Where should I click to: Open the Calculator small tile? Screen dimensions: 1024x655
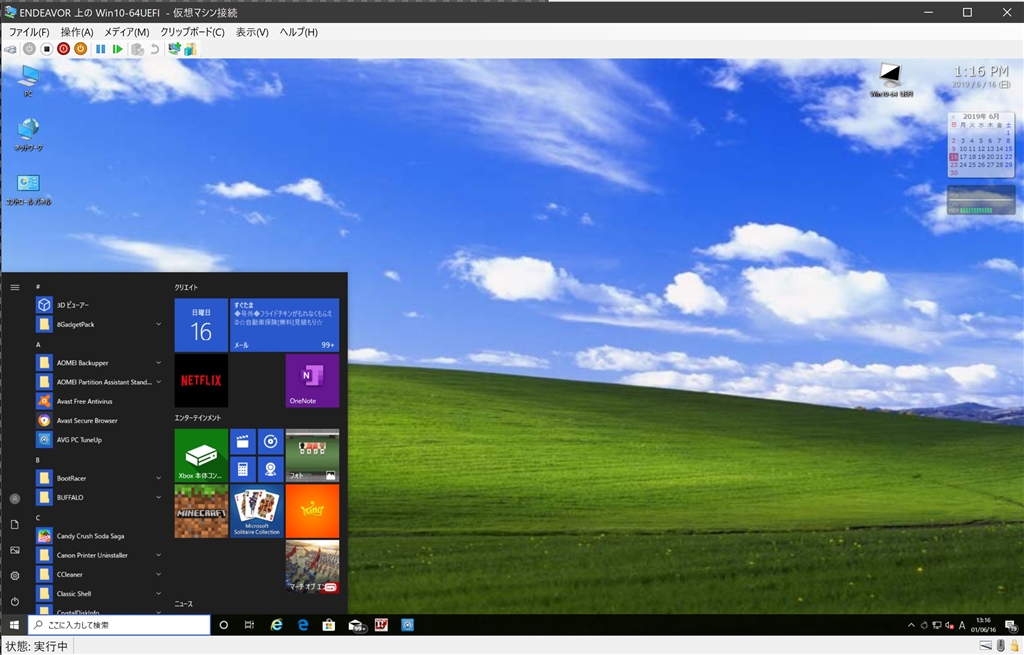pyautogui.click(x=242, y=470)
